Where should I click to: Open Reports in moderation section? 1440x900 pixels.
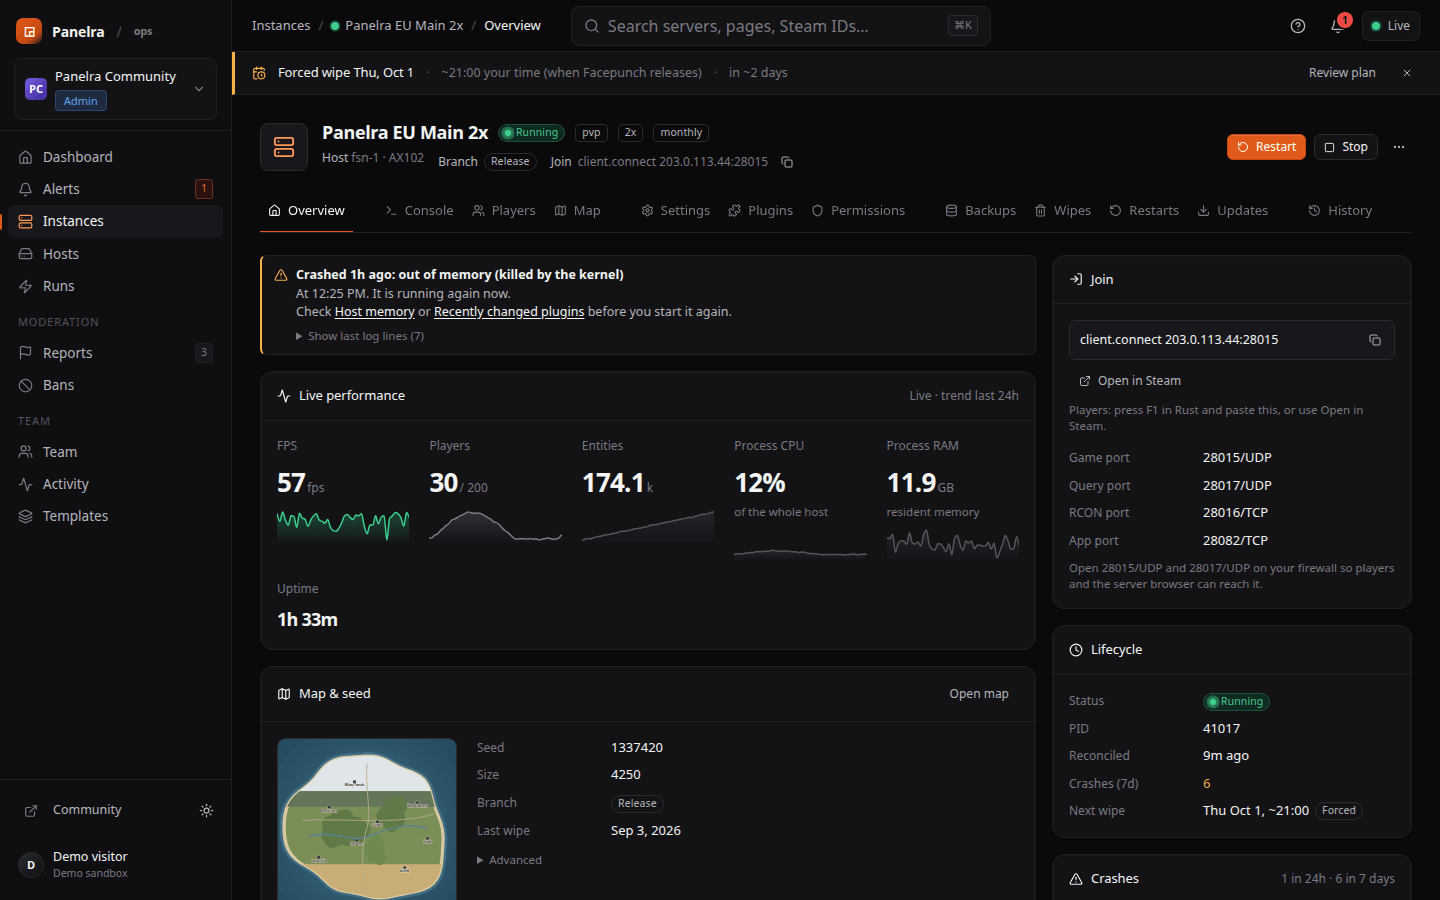tap(115, 353)
